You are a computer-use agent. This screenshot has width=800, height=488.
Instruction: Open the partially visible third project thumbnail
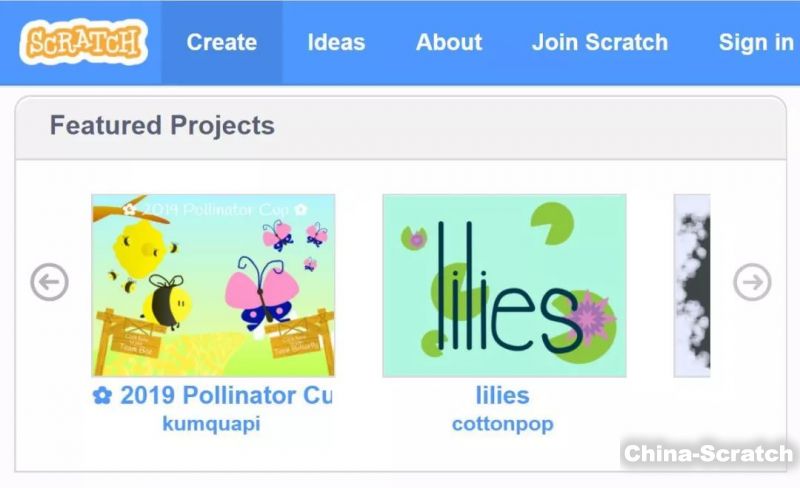tap(691, 285)
